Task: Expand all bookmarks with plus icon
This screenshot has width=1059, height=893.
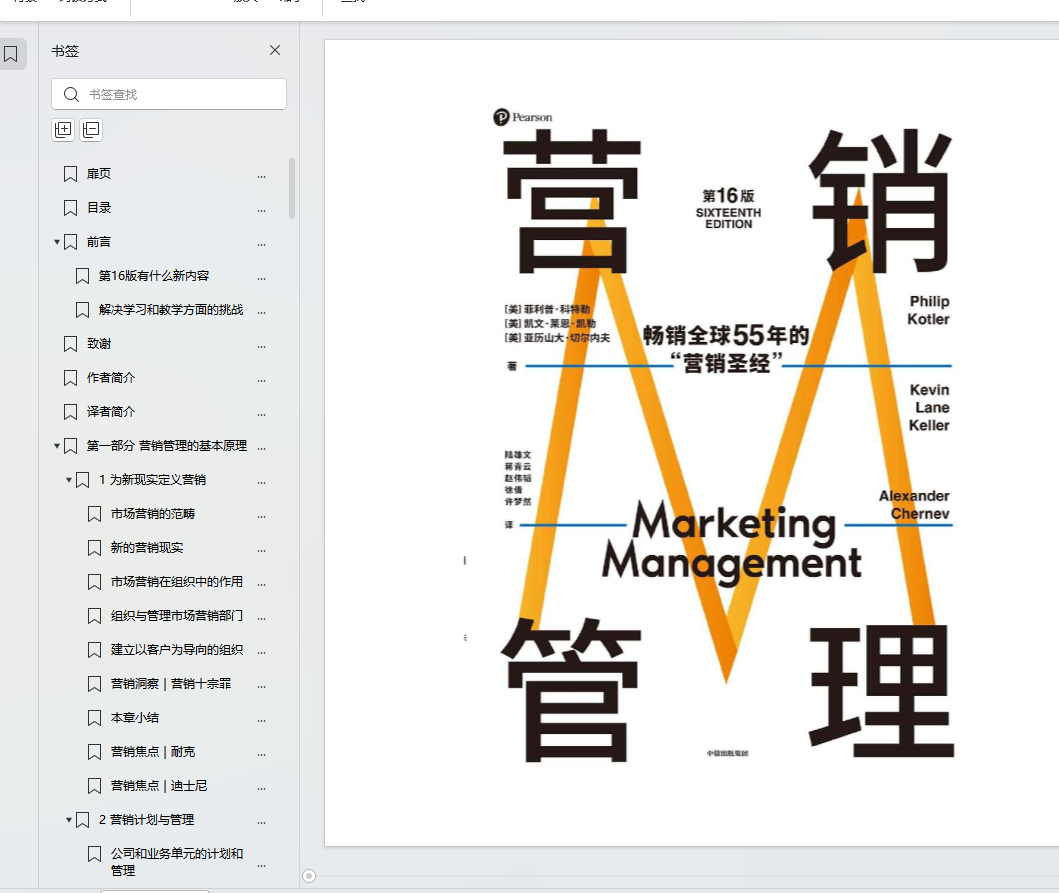Action: (63, 130)
